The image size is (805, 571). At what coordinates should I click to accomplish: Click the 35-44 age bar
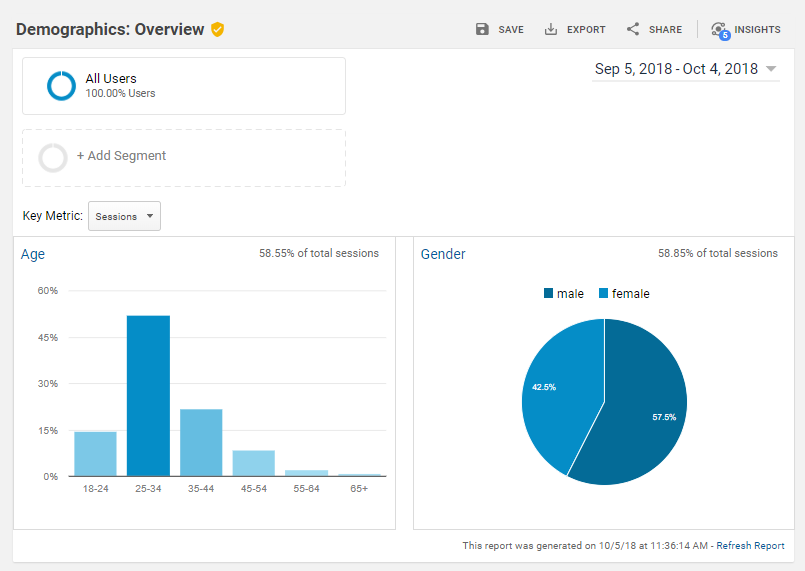201,442
